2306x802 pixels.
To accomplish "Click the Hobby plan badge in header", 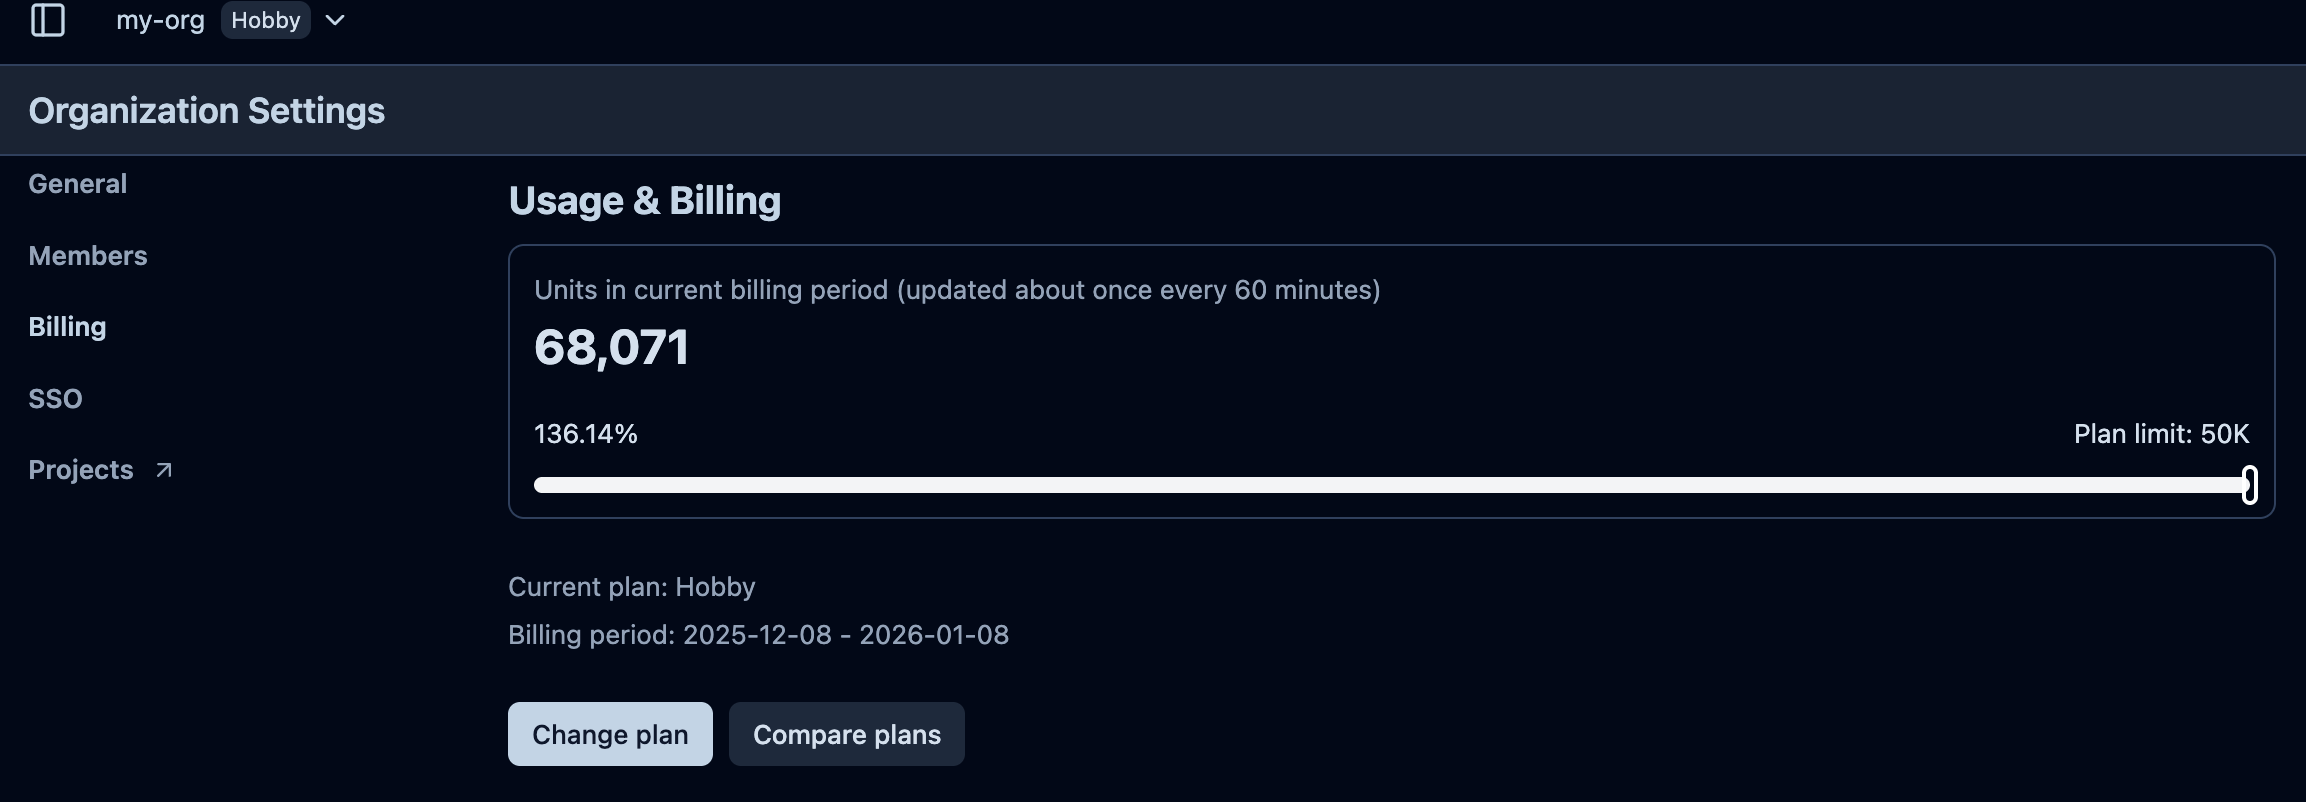I will [x=265, y=20].
